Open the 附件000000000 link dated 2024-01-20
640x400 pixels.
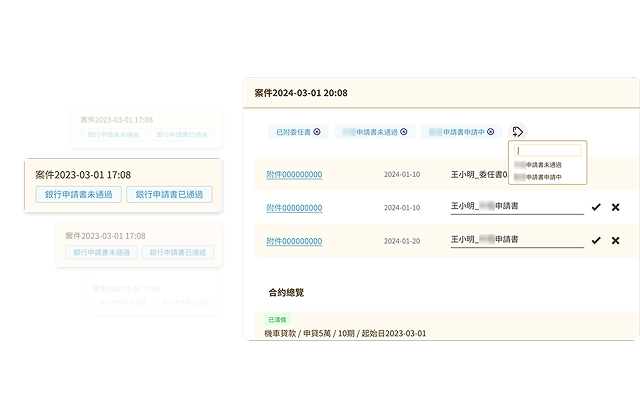pos(294,240)
